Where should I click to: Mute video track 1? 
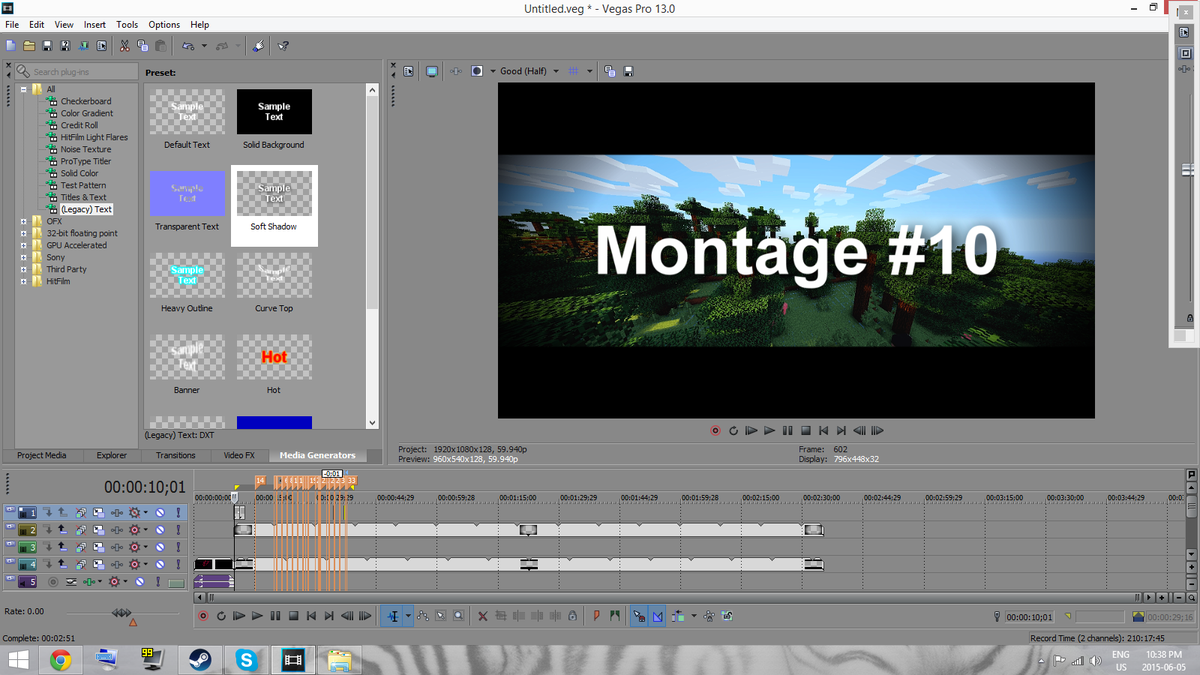tap(160, 513)
